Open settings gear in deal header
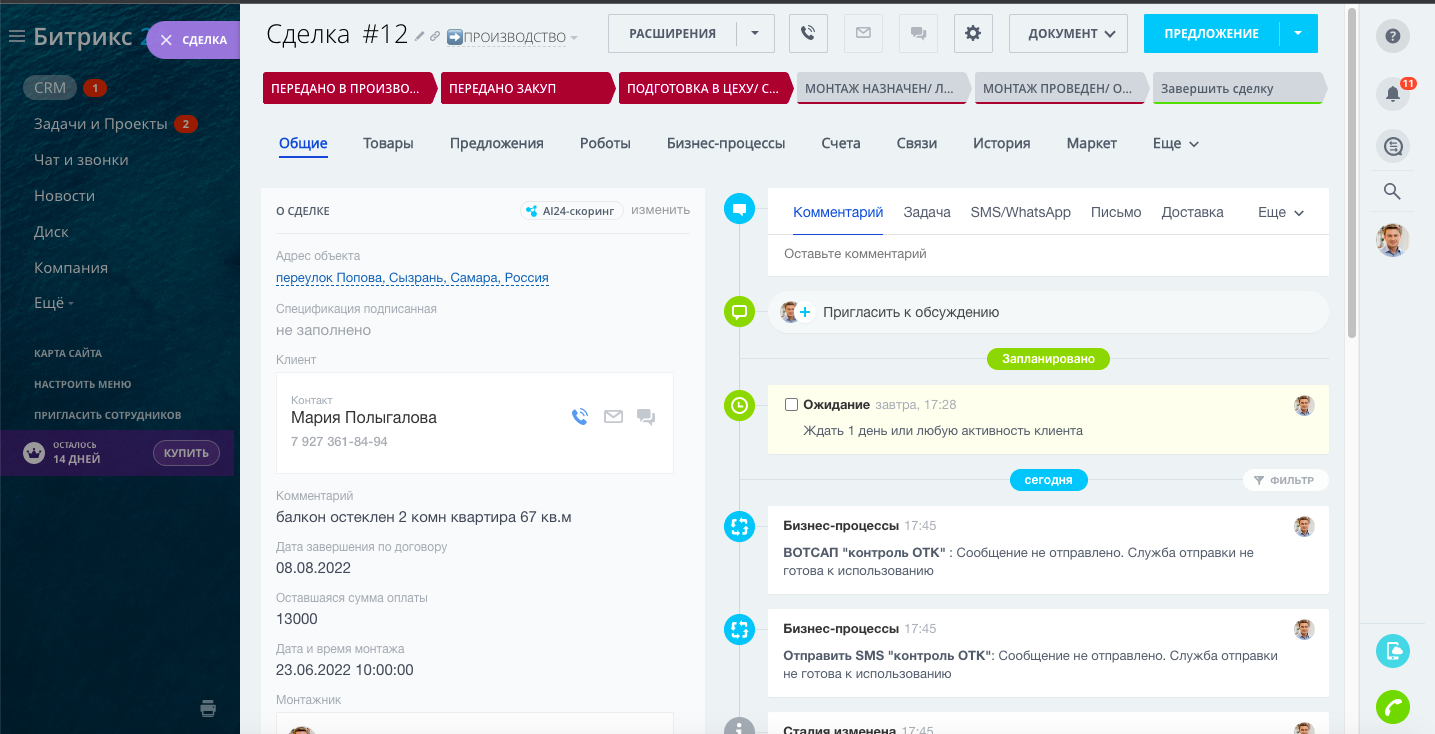This screenshot has width=1435, height=734. pos(972,34)
